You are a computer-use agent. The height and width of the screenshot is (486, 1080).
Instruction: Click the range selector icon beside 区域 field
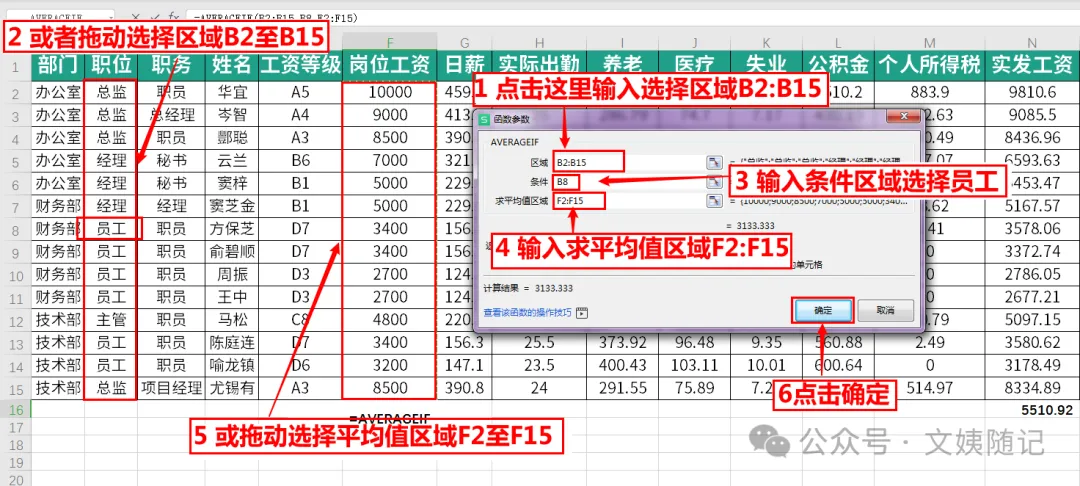click(714, 162)
